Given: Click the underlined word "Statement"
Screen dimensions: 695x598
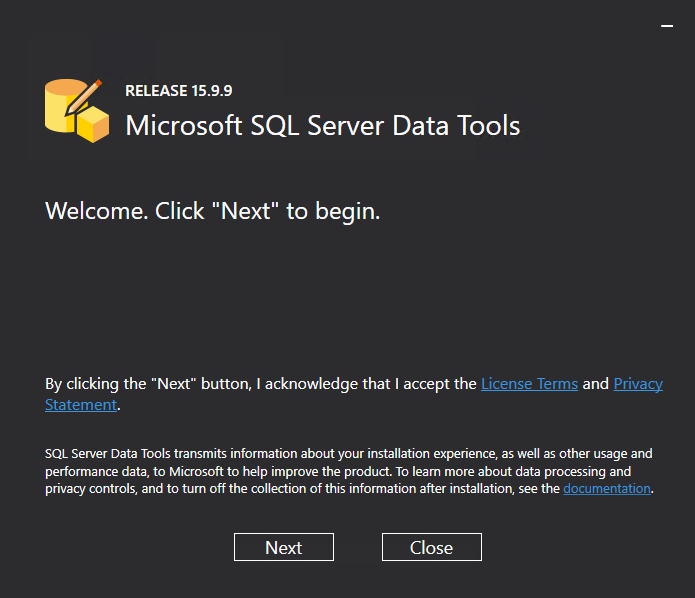Looking at the screenshot, I should 81,405.
